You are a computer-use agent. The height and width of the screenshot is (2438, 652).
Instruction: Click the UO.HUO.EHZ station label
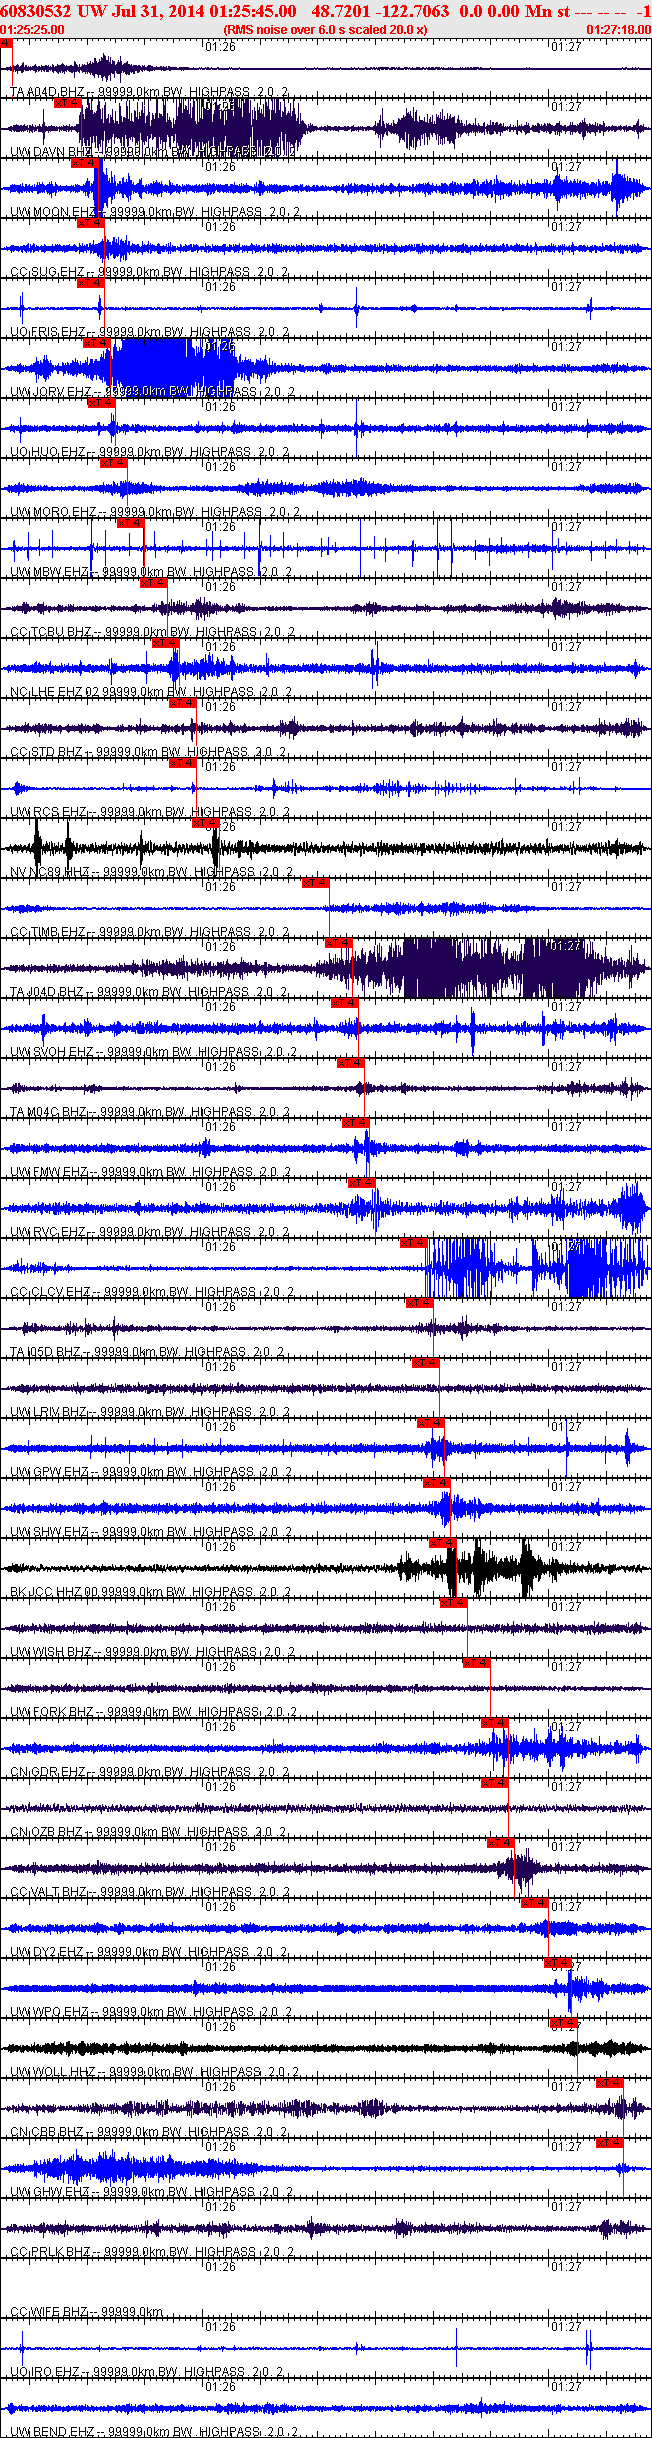[48, 452]
